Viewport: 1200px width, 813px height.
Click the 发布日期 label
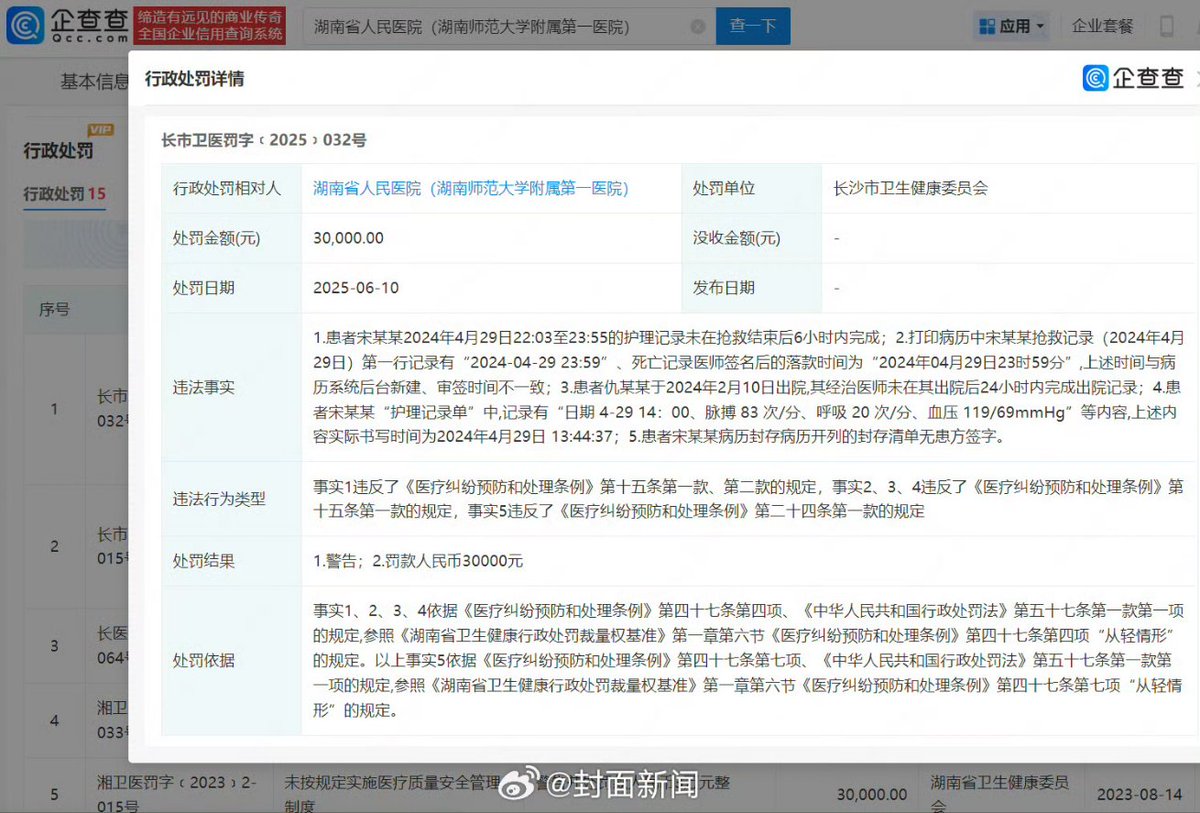click(x=724, y=288)
